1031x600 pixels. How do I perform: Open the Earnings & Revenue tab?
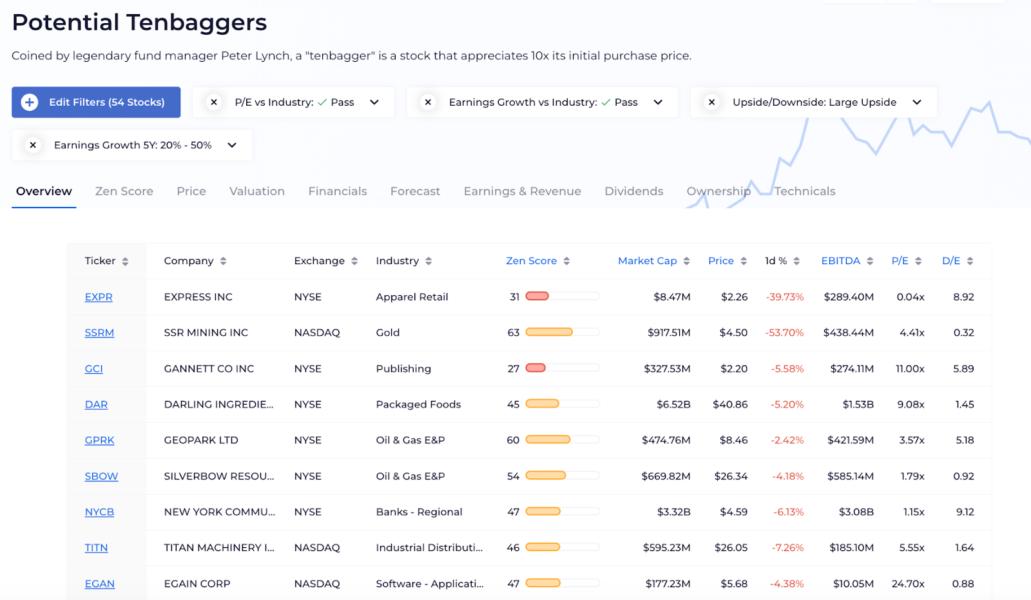[x=522, y=191]
